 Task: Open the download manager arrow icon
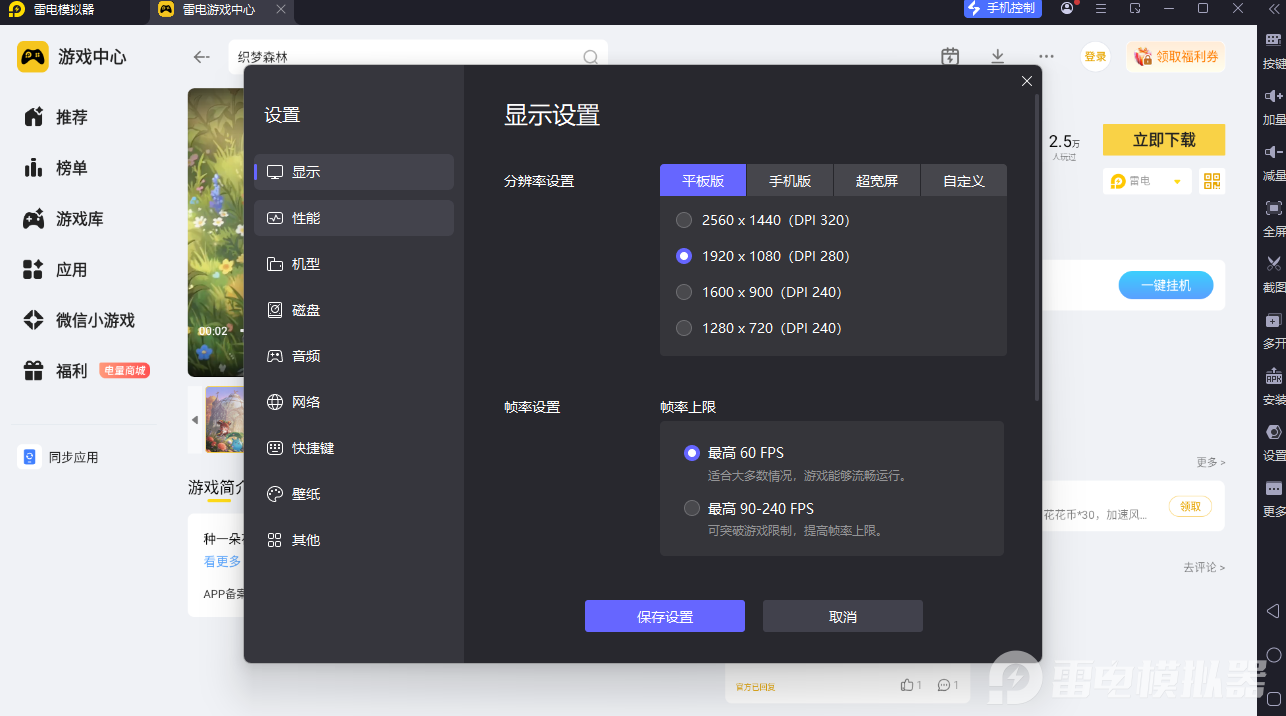[x=997, y=57]
